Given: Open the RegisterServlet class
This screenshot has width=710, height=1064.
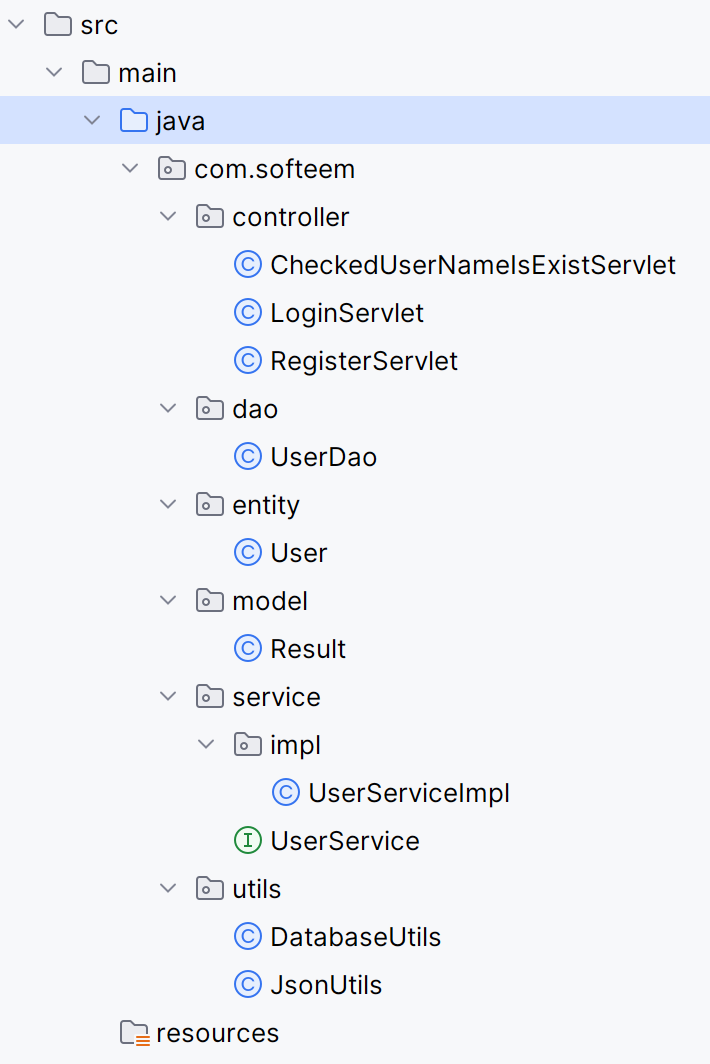Looking at the screenshot, I should pyautogui.click(x=363, y=360).
